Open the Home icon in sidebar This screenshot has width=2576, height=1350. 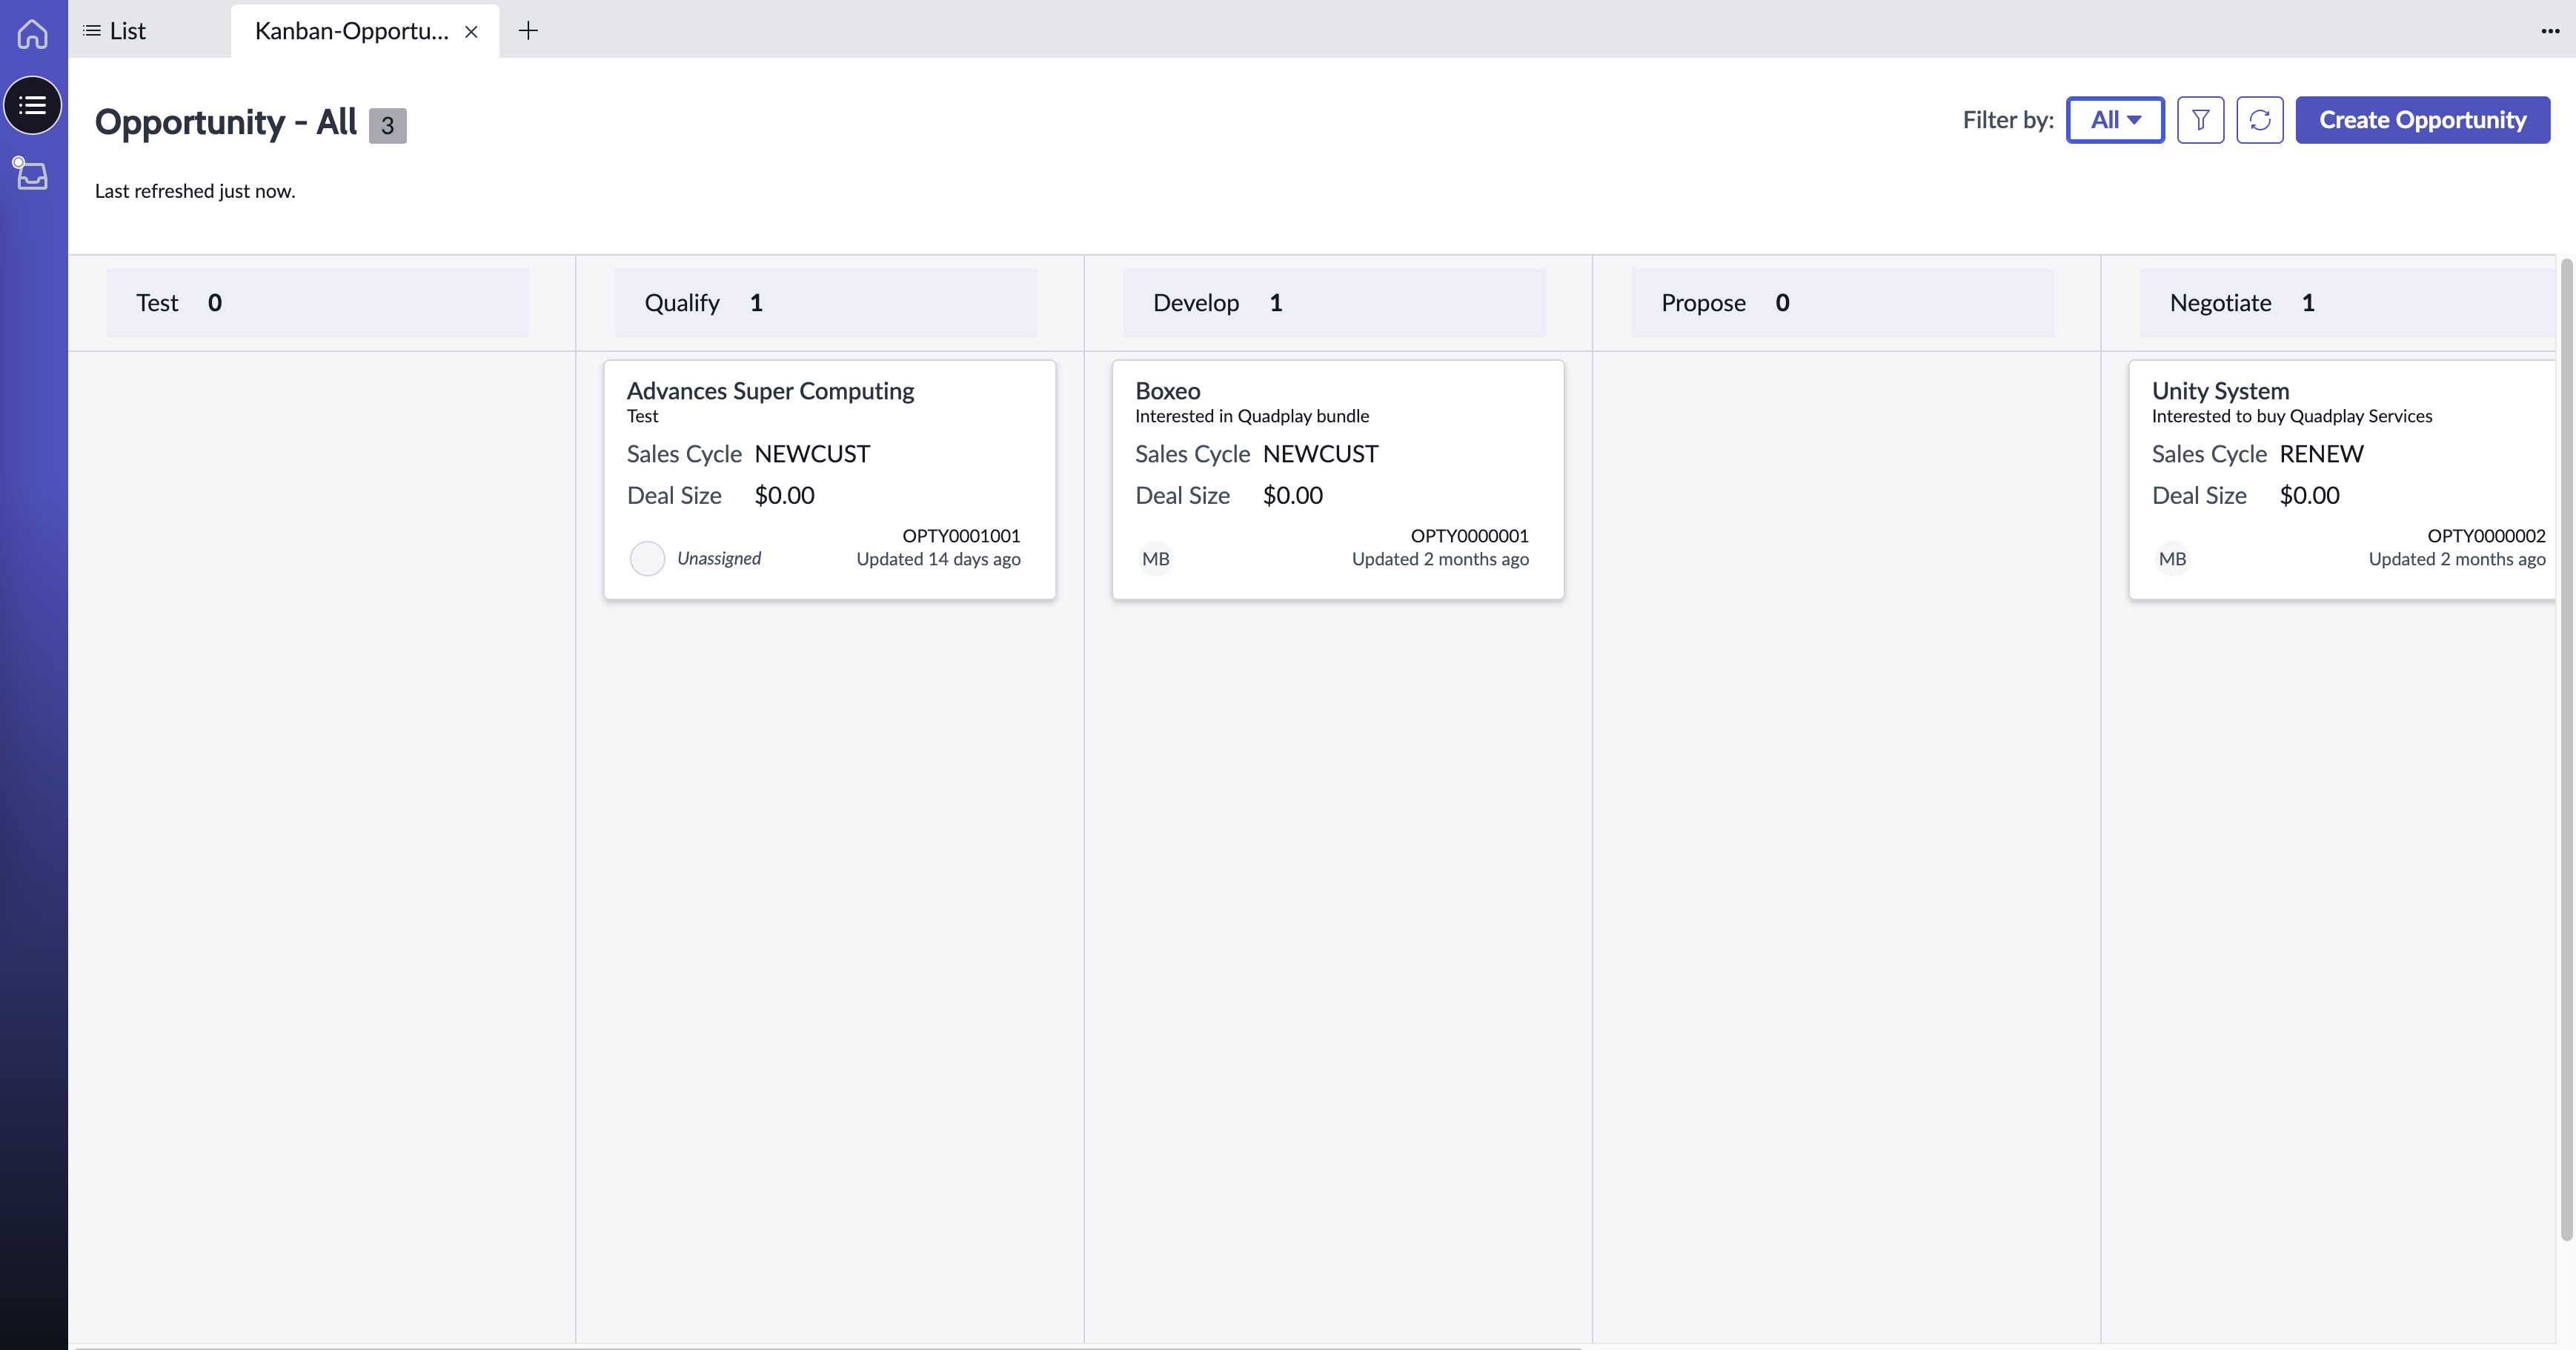[33, 33]
